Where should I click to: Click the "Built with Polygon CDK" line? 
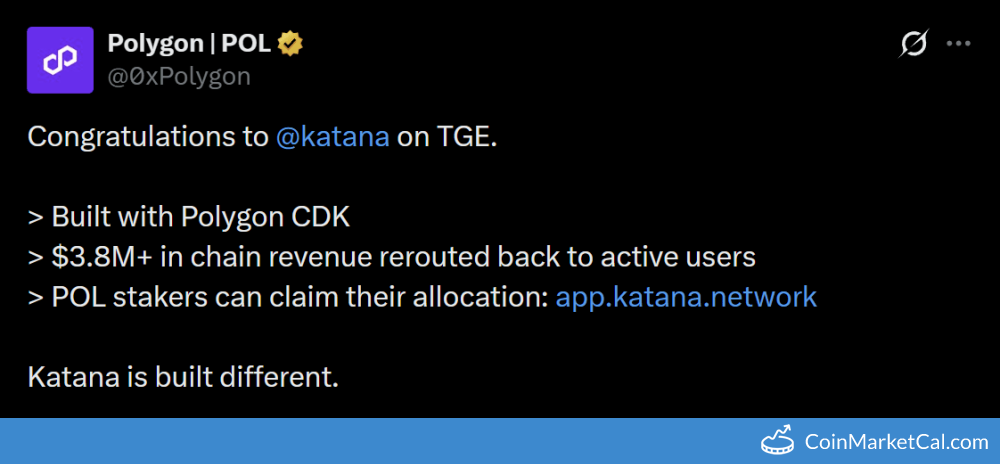coord(200,217)
